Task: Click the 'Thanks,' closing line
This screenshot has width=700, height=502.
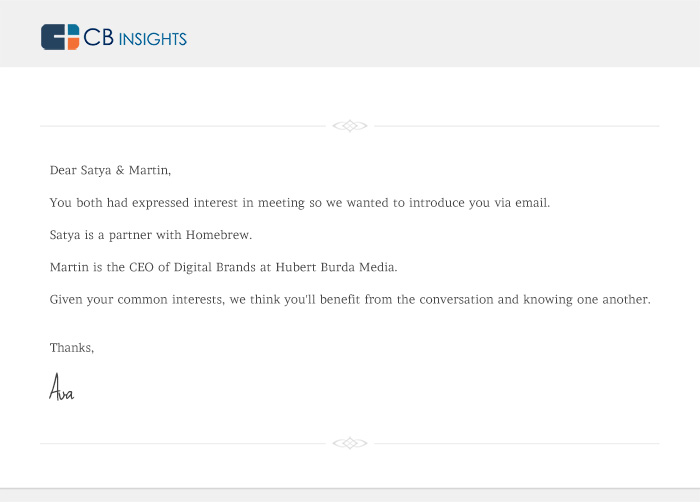Action: click(72, 348)
